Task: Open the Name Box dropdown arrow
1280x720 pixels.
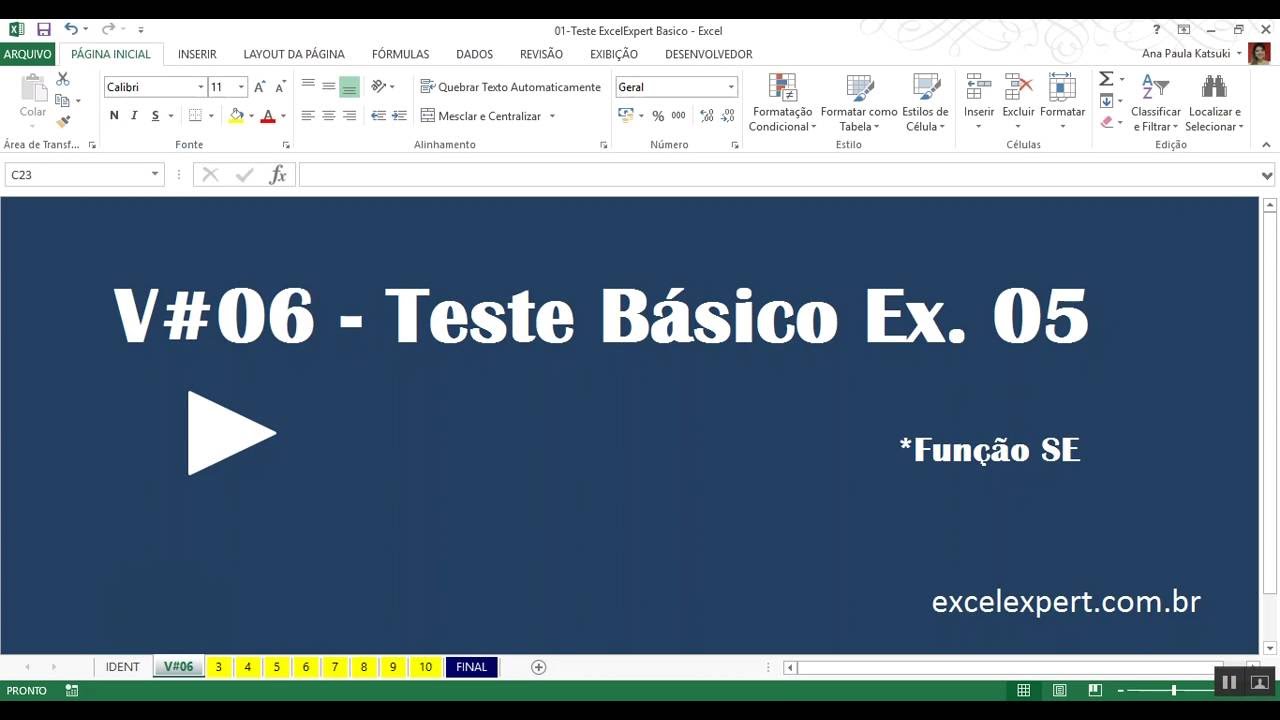Action: tap(155, 175)
